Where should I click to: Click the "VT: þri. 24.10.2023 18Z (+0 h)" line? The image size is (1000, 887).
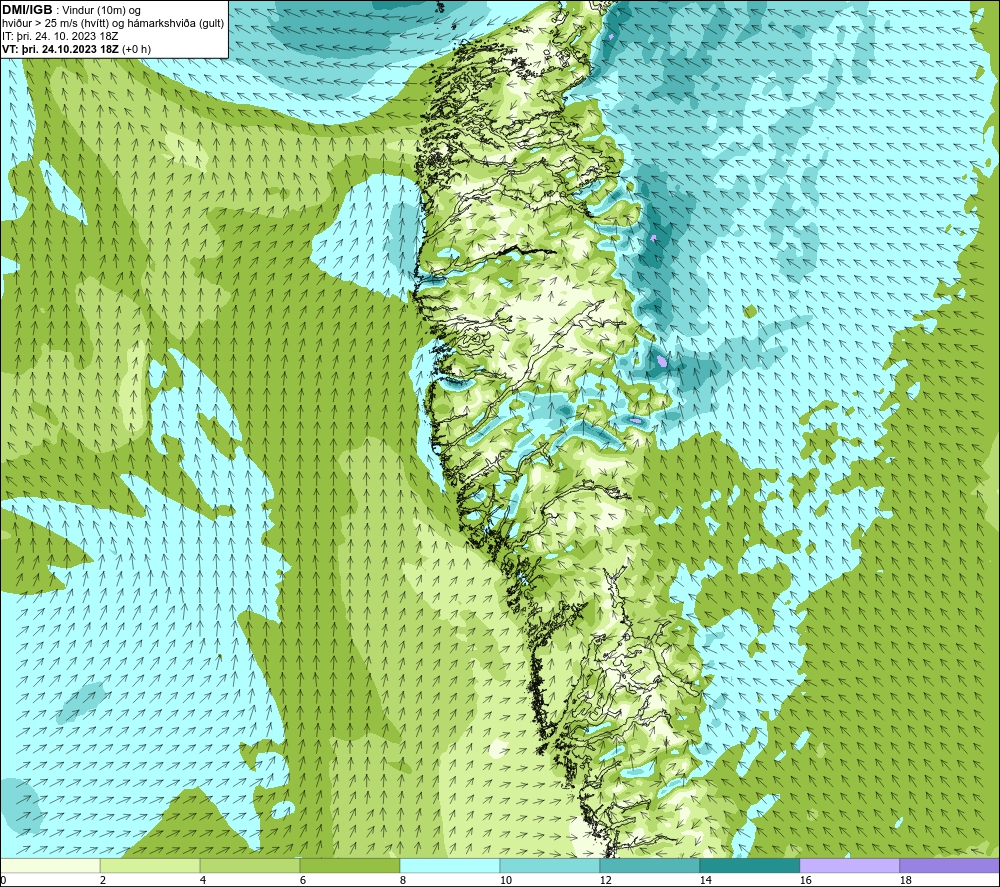[77, 48]
